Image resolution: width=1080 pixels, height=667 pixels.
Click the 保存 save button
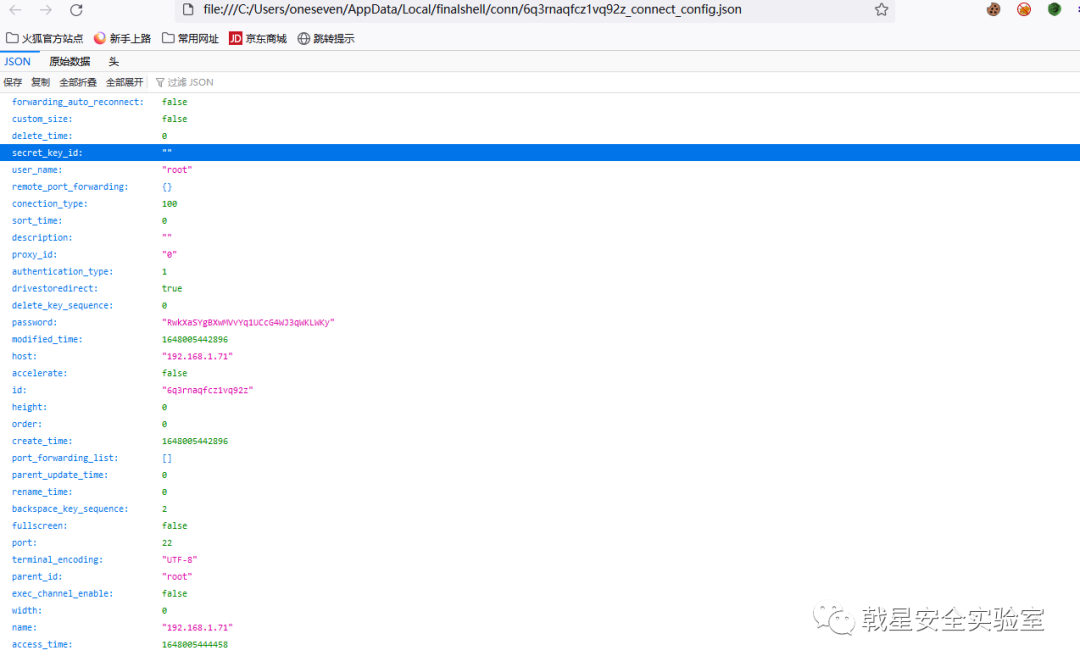click(x=12, y=82)
